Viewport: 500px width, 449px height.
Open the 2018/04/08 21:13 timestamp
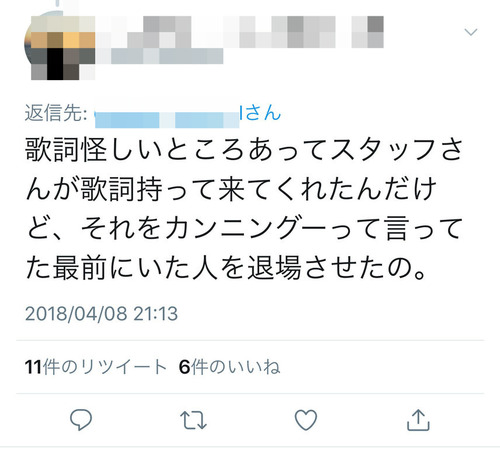[102, 314]
